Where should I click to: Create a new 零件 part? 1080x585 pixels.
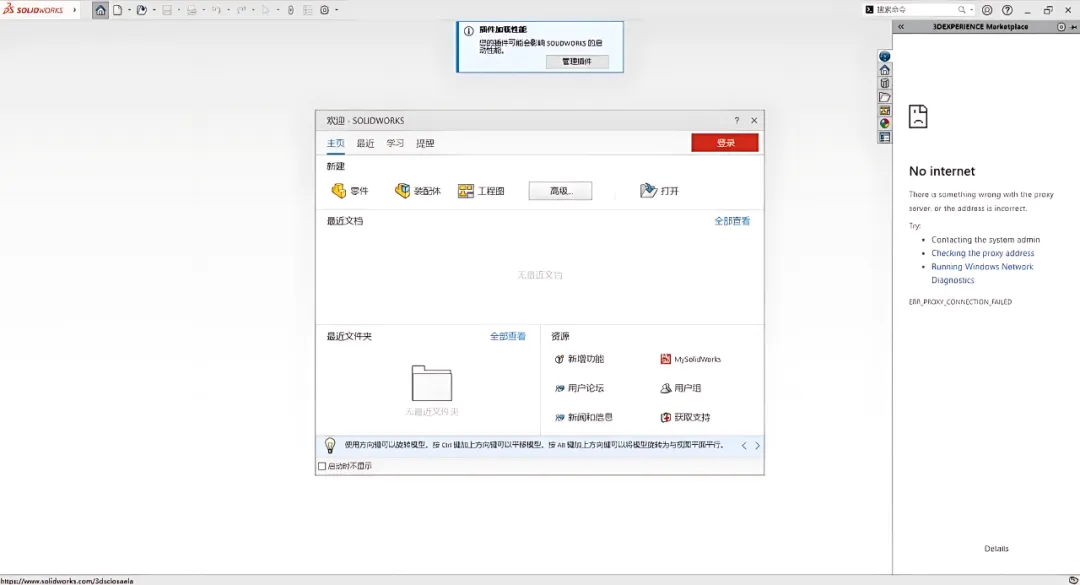coord(350,191)
